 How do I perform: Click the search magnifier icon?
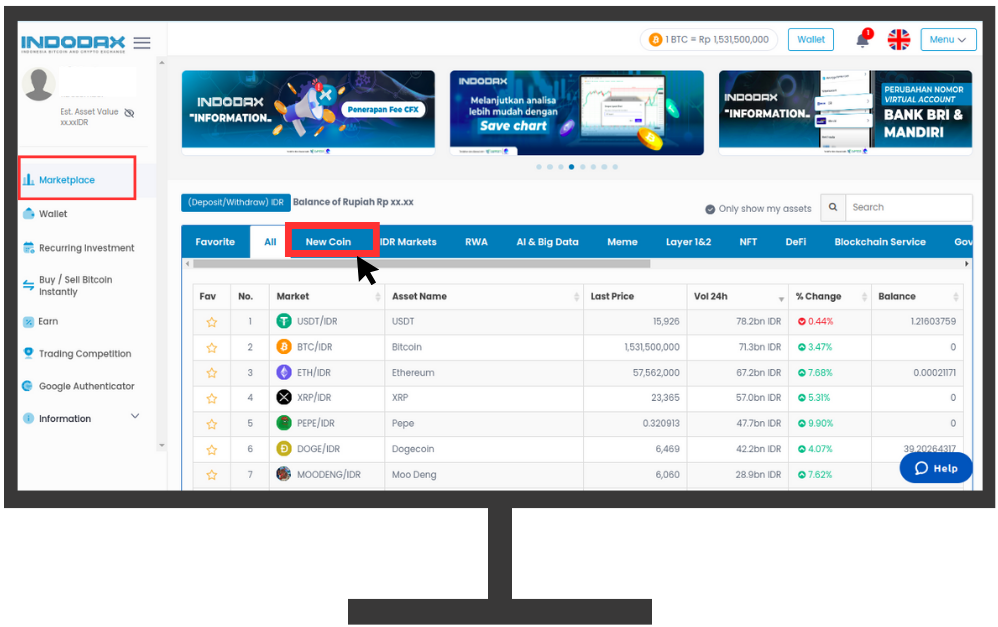pos(833,208)
